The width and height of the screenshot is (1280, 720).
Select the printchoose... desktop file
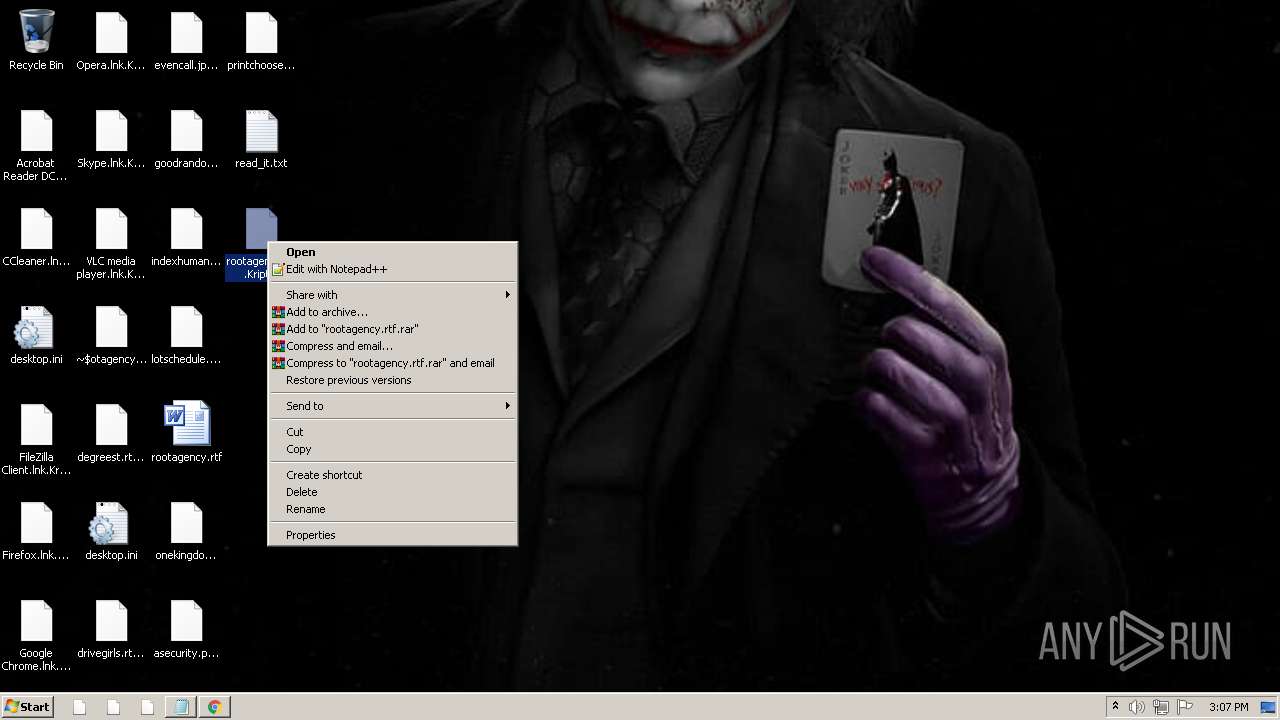(x=261, y=40)
